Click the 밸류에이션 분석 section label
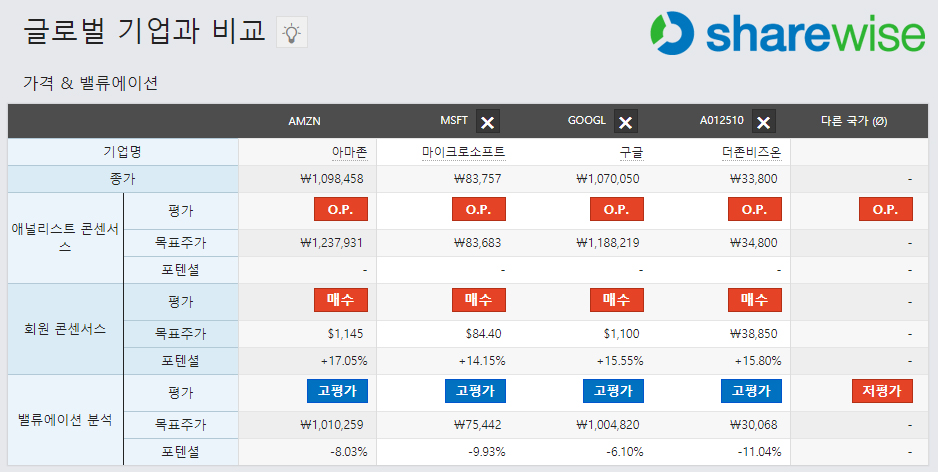Screen dimensions: 938x472 [x=65, y=420]
